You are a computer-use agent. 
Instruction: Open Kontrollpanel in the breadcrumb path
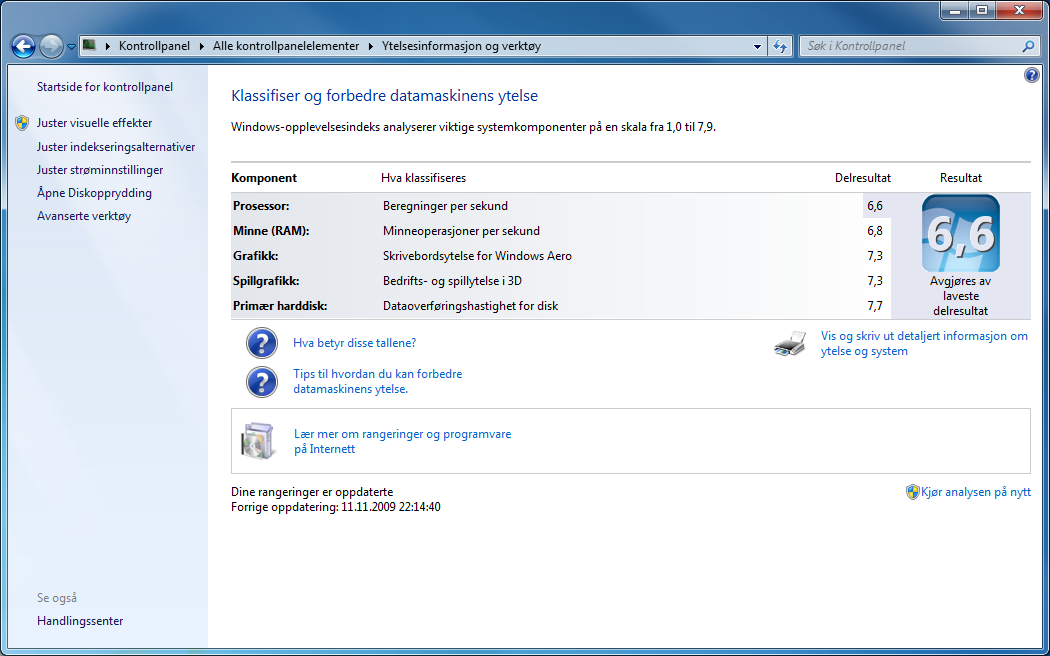click(154, 46)
